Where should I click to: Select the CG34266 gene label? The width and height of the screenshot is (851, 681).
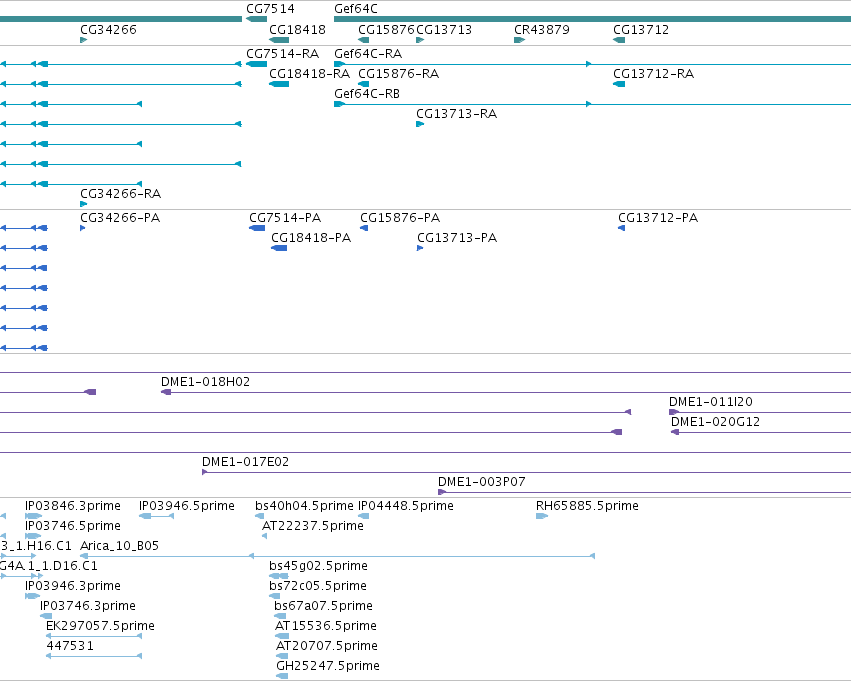coord(109,29)
